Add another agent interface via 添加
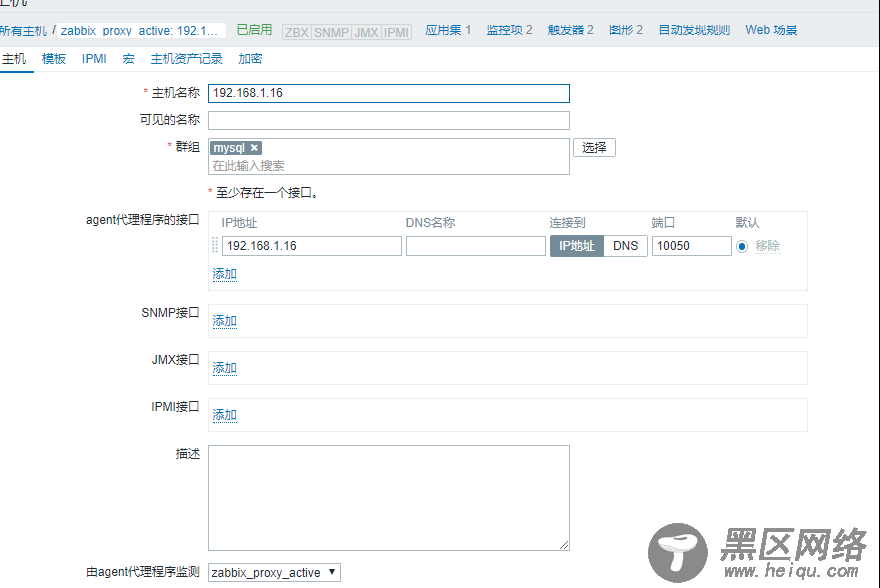Viewport: 880px width, 588px height. point(224,274)
